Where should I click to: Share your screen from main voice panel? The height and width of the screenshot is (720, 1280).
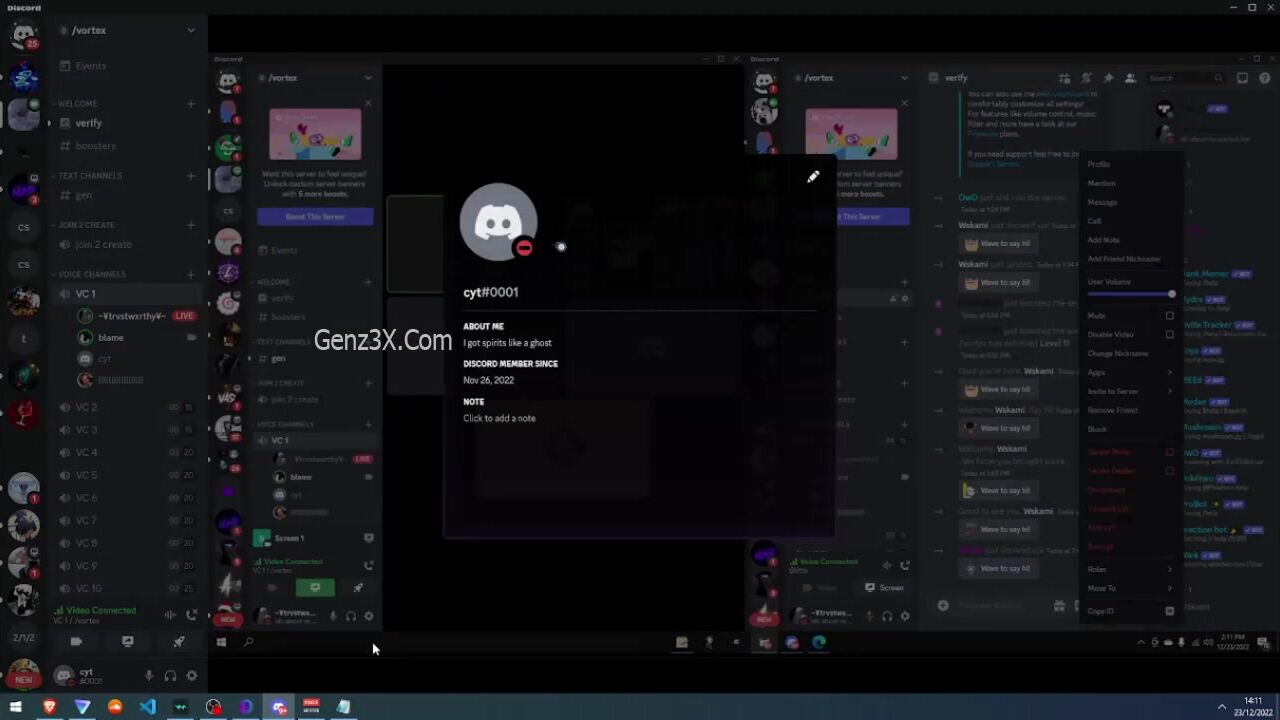127,642
